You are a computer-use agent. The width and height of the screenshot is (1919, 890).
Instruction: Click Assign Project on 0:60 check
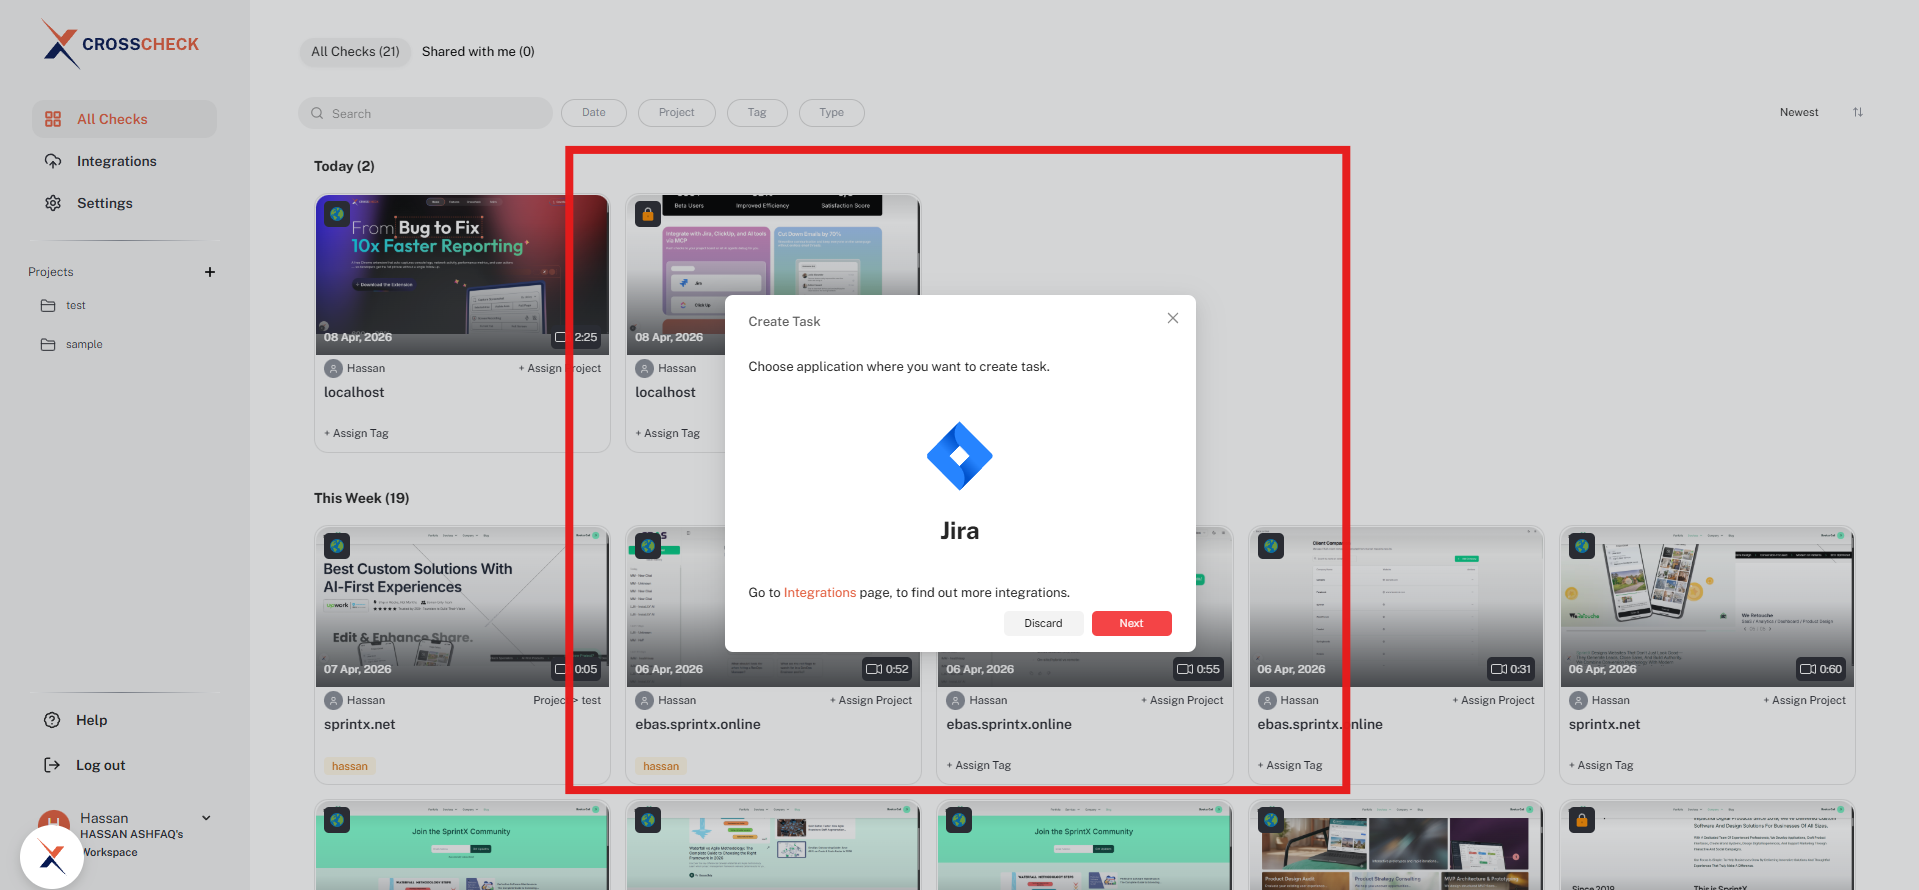point(1804,700)
